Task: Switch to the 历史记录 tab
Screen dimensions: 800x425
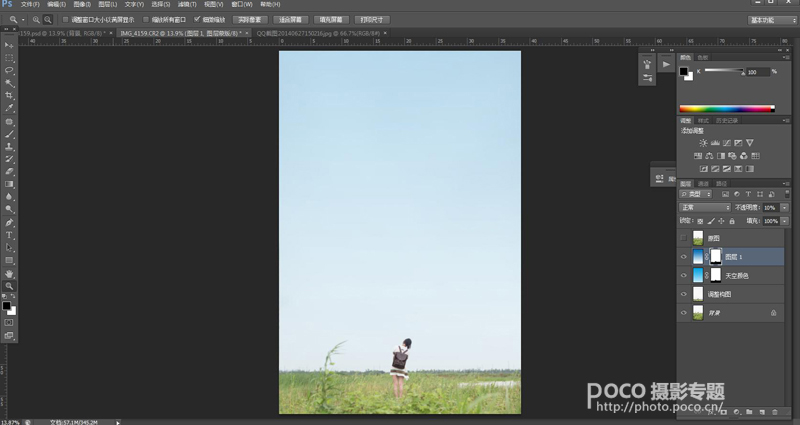Action: [x=727, y=121]
